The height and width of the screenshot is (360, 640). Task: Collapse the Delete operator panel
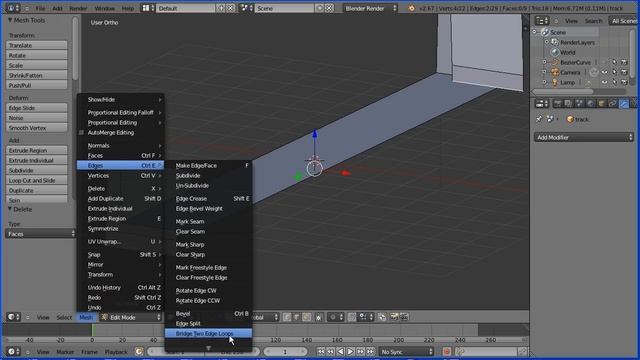(10, 209)
